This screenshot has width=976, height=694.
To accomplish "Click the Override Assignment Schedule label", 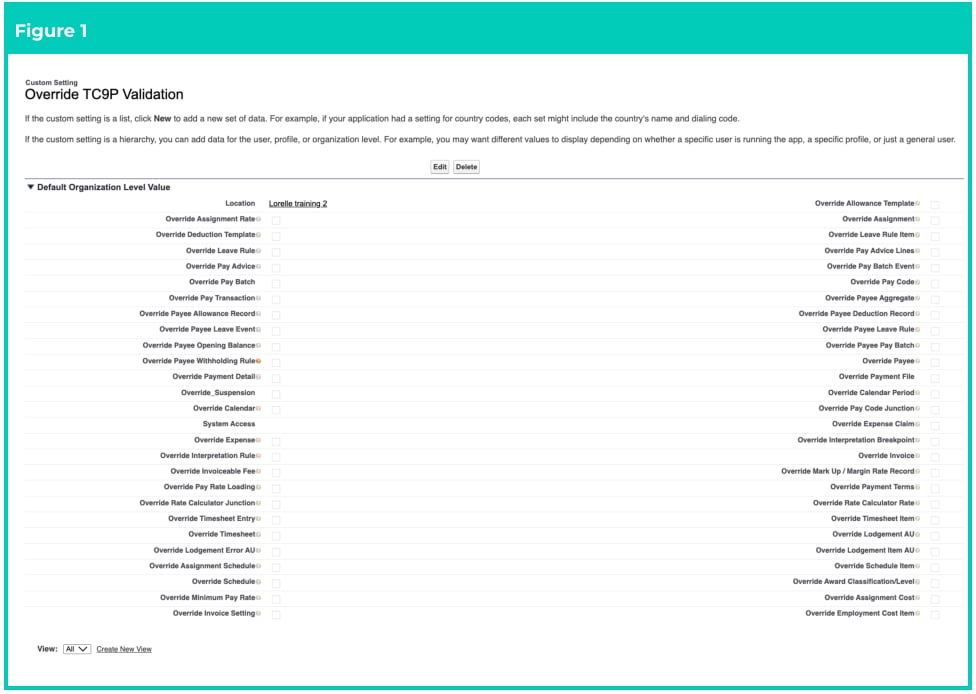I will click(x=202, y=566).
